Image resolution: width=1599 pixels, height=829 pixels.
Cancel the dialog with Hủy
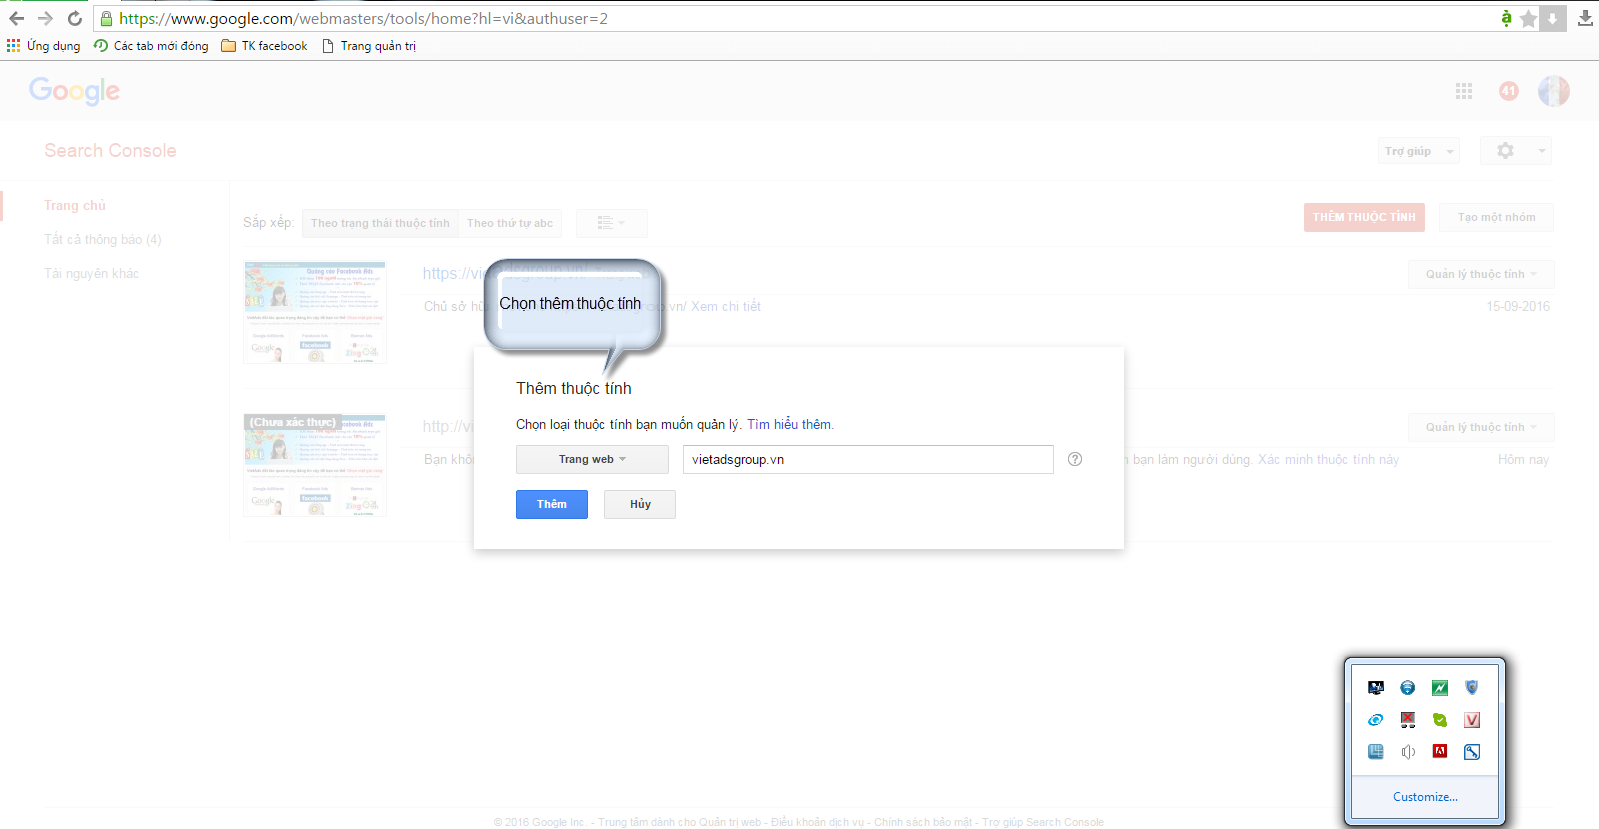coord(640,504)
